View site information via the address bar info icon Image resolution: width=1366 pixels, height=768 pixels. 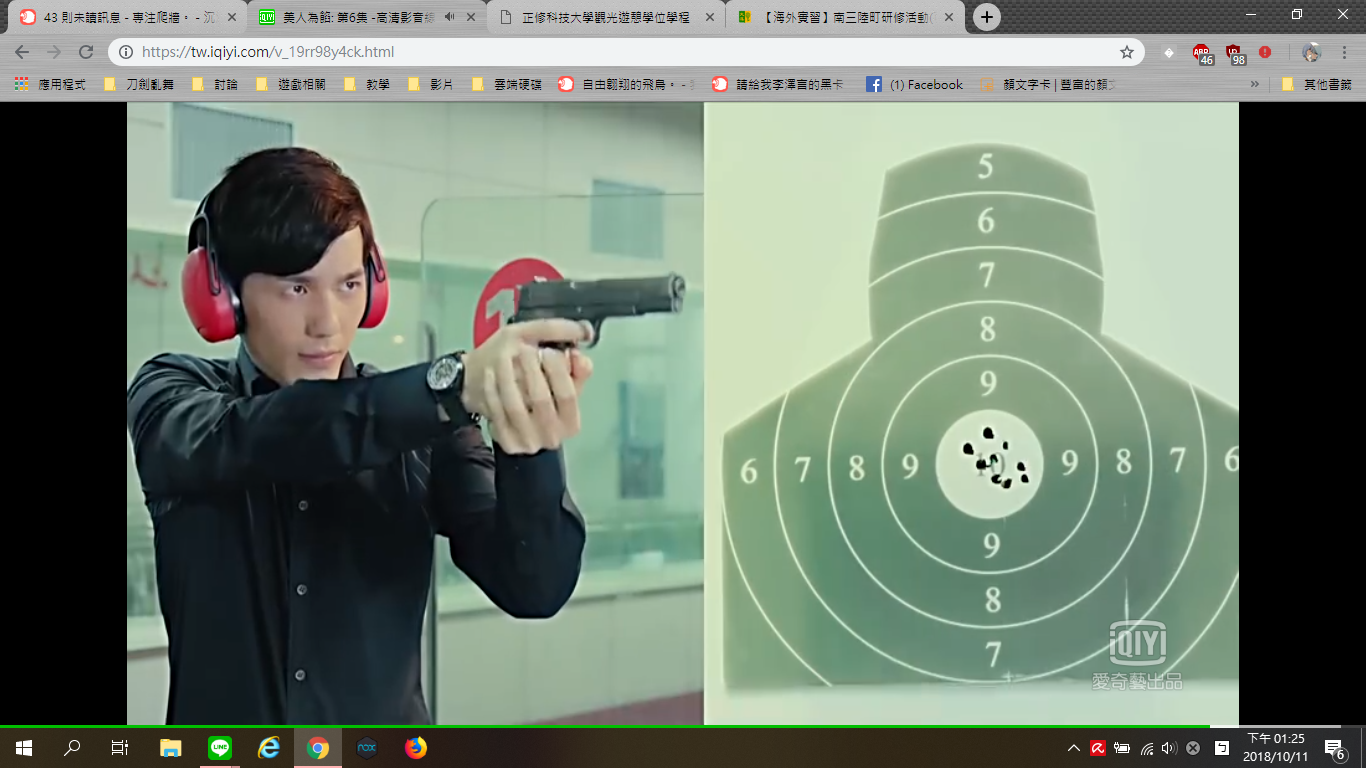(127, 52)
